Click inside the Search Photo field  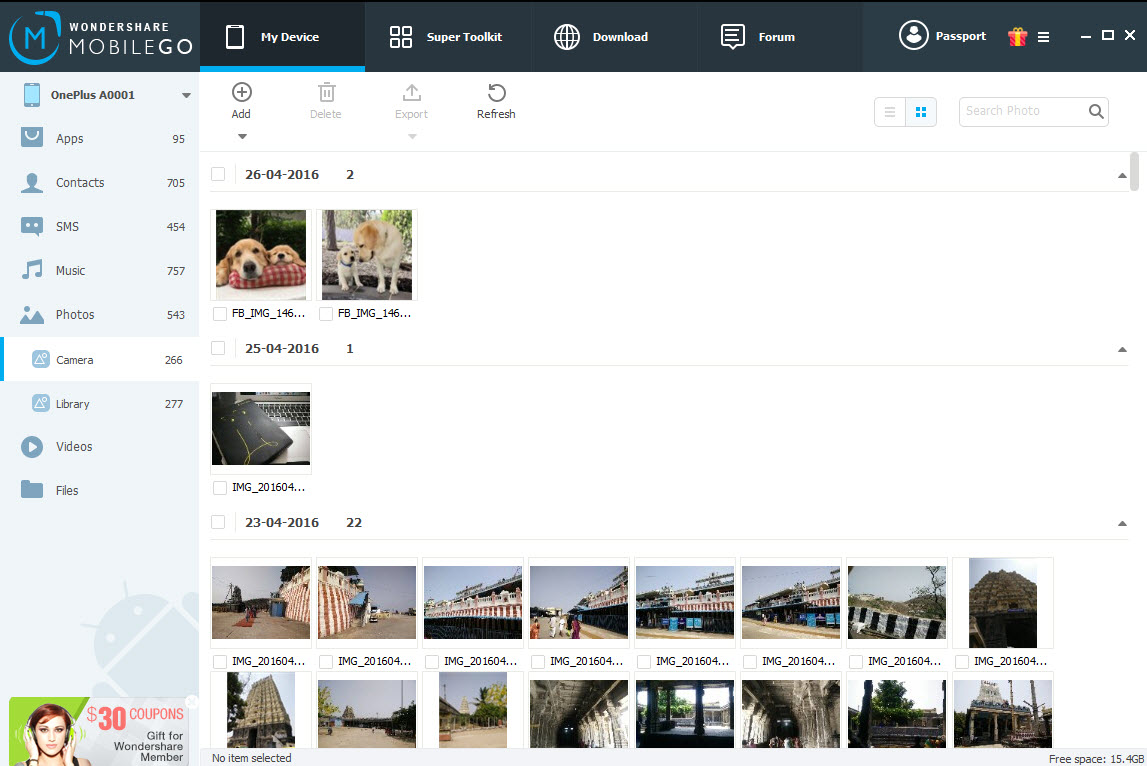(1020, 111)
